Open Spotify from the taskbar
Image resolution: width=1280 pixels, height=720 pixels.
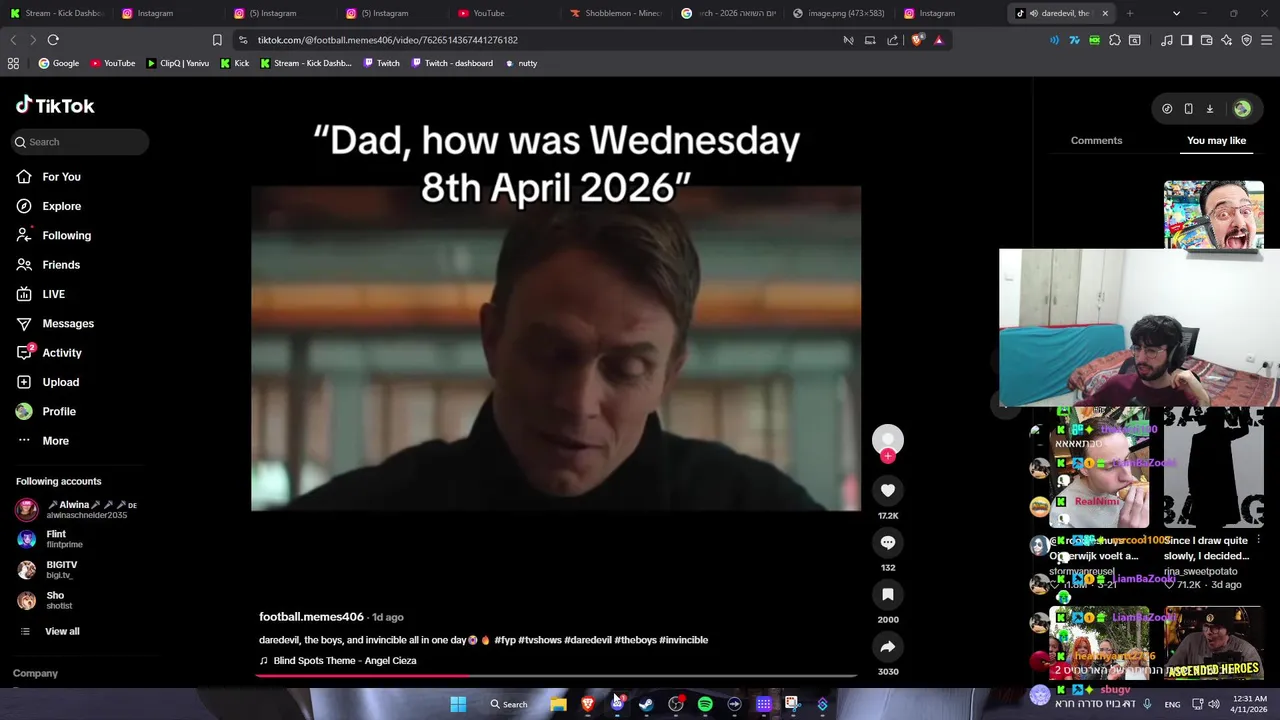click(705, 704)
